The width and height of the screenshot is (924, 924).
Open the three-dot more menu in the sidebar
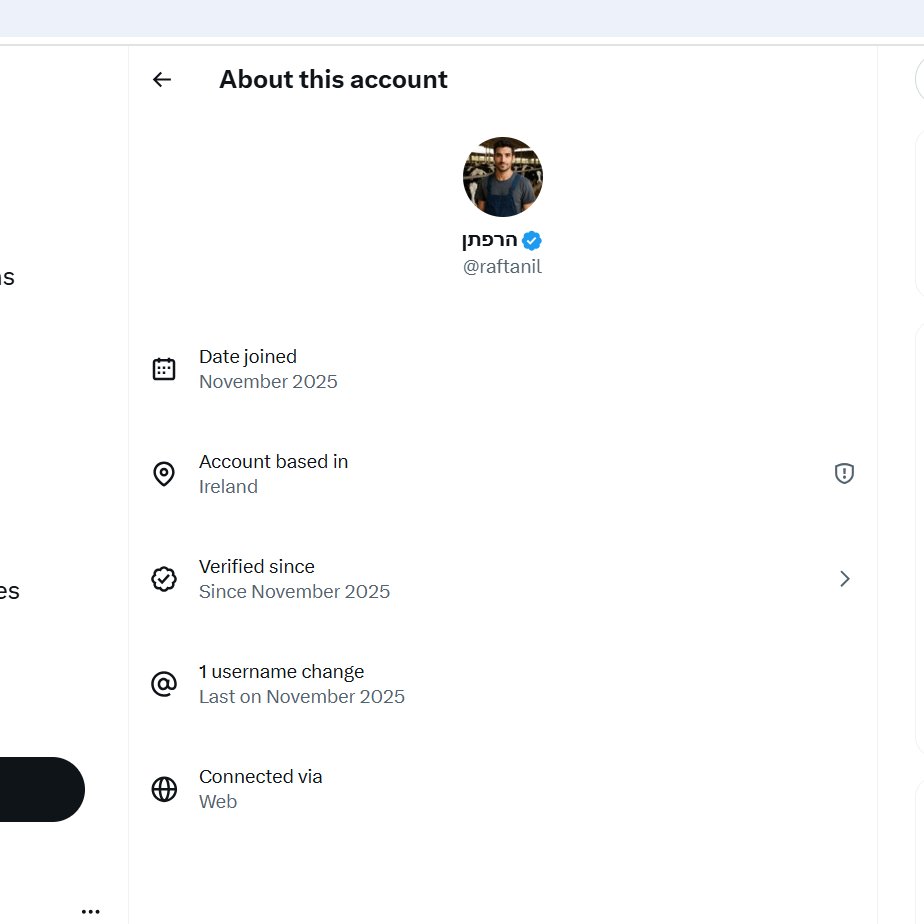click(x=90, y=912)
